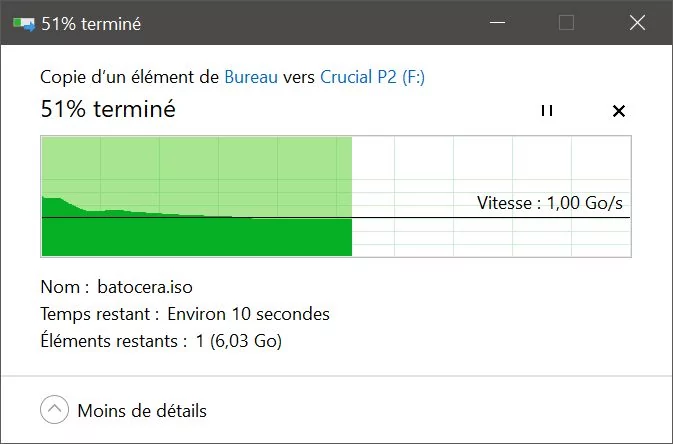Close the window with the title bar X
This screenshot has width=673, height=444.
point(637,22)
